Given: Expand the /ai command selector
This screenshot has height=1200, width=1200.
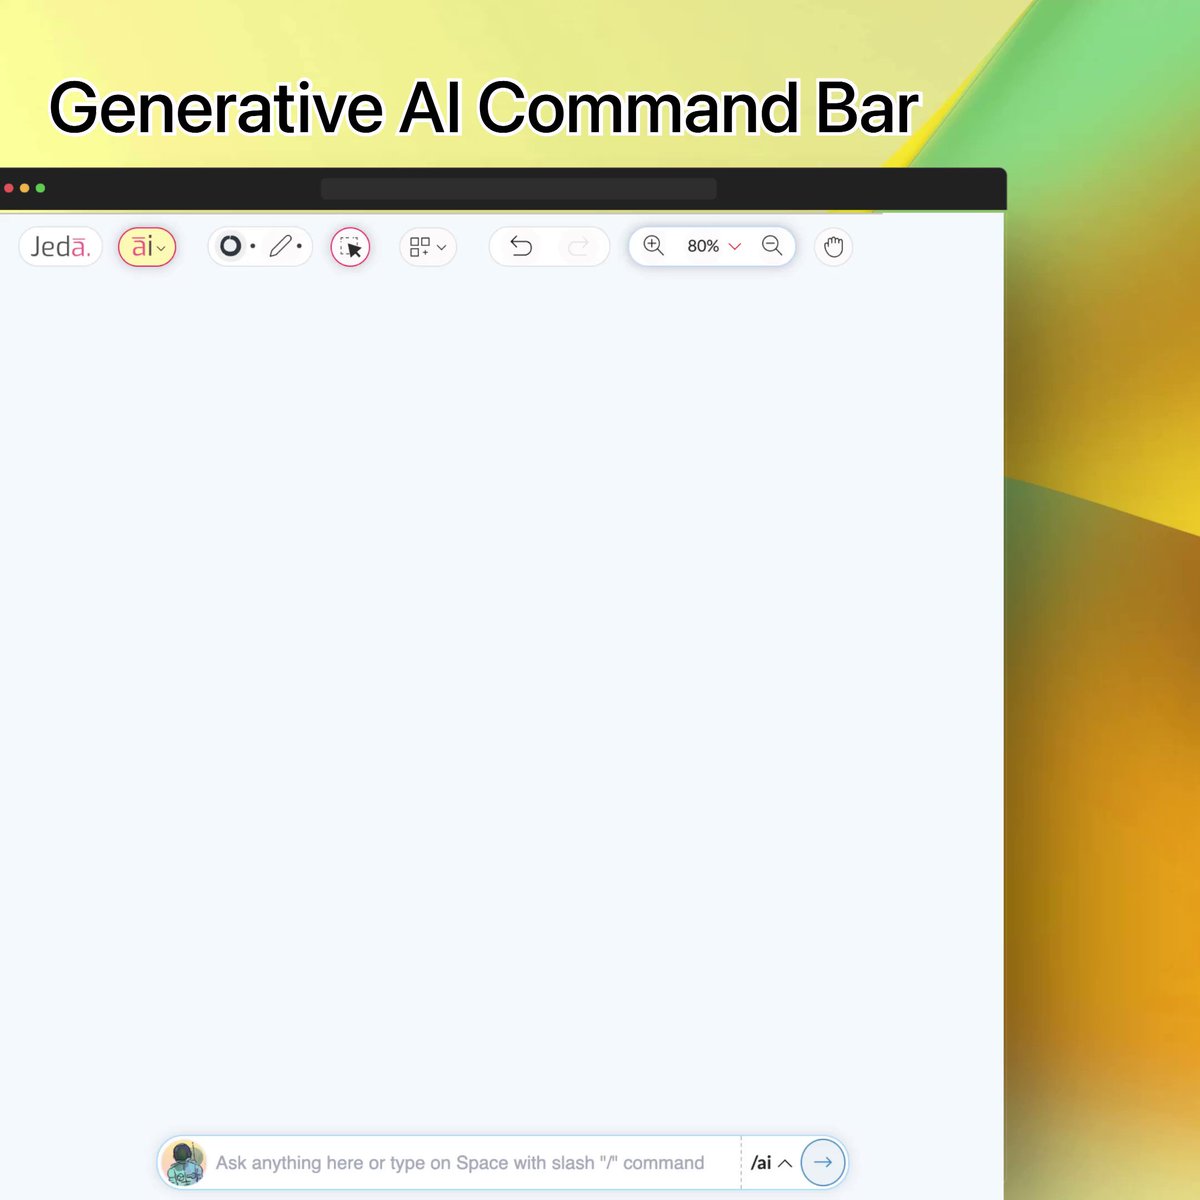Looking at the screenshot, I should (x=784, y=1163).
